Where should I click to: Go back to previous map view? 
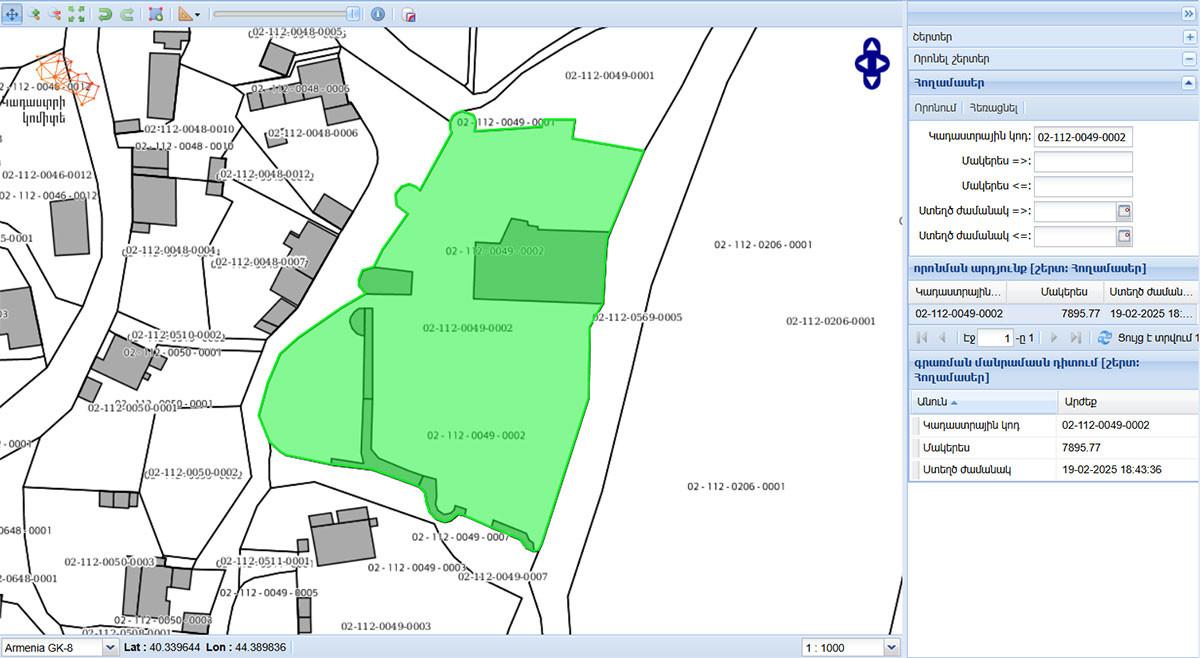pyautogui.click(x=105, y=14)
